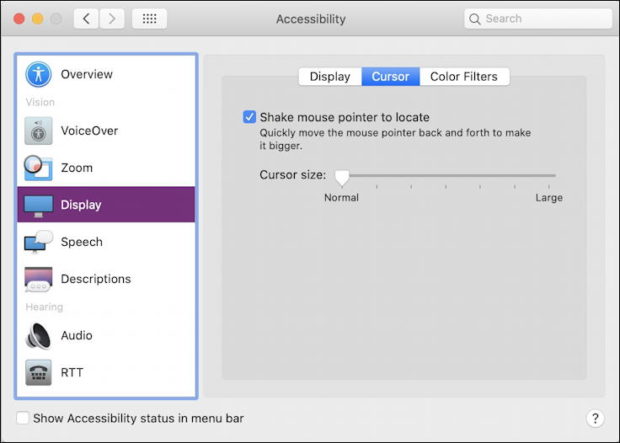Set cursor size at the Large end
620x443 pixels.
click(x=549, y=175)
